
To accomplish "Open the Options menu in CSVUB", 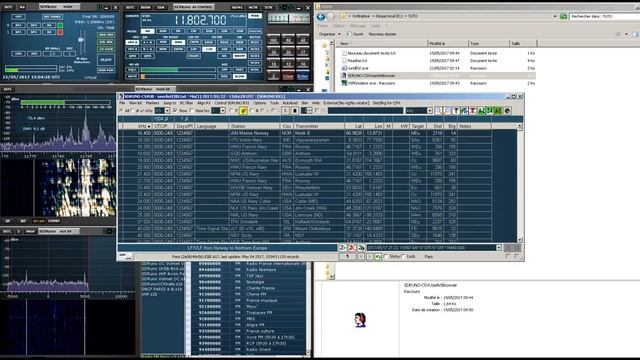I will point(260,103).
